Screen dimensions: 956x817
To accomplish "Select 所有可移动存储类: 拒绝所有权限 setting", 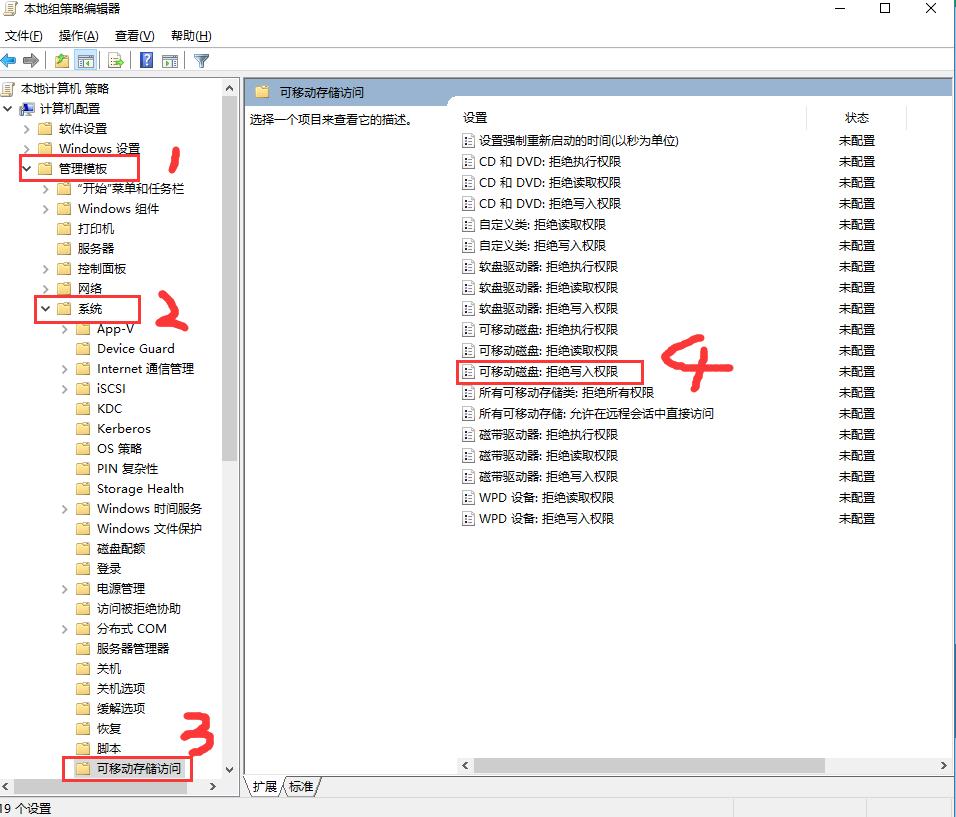I will [565, 393].
